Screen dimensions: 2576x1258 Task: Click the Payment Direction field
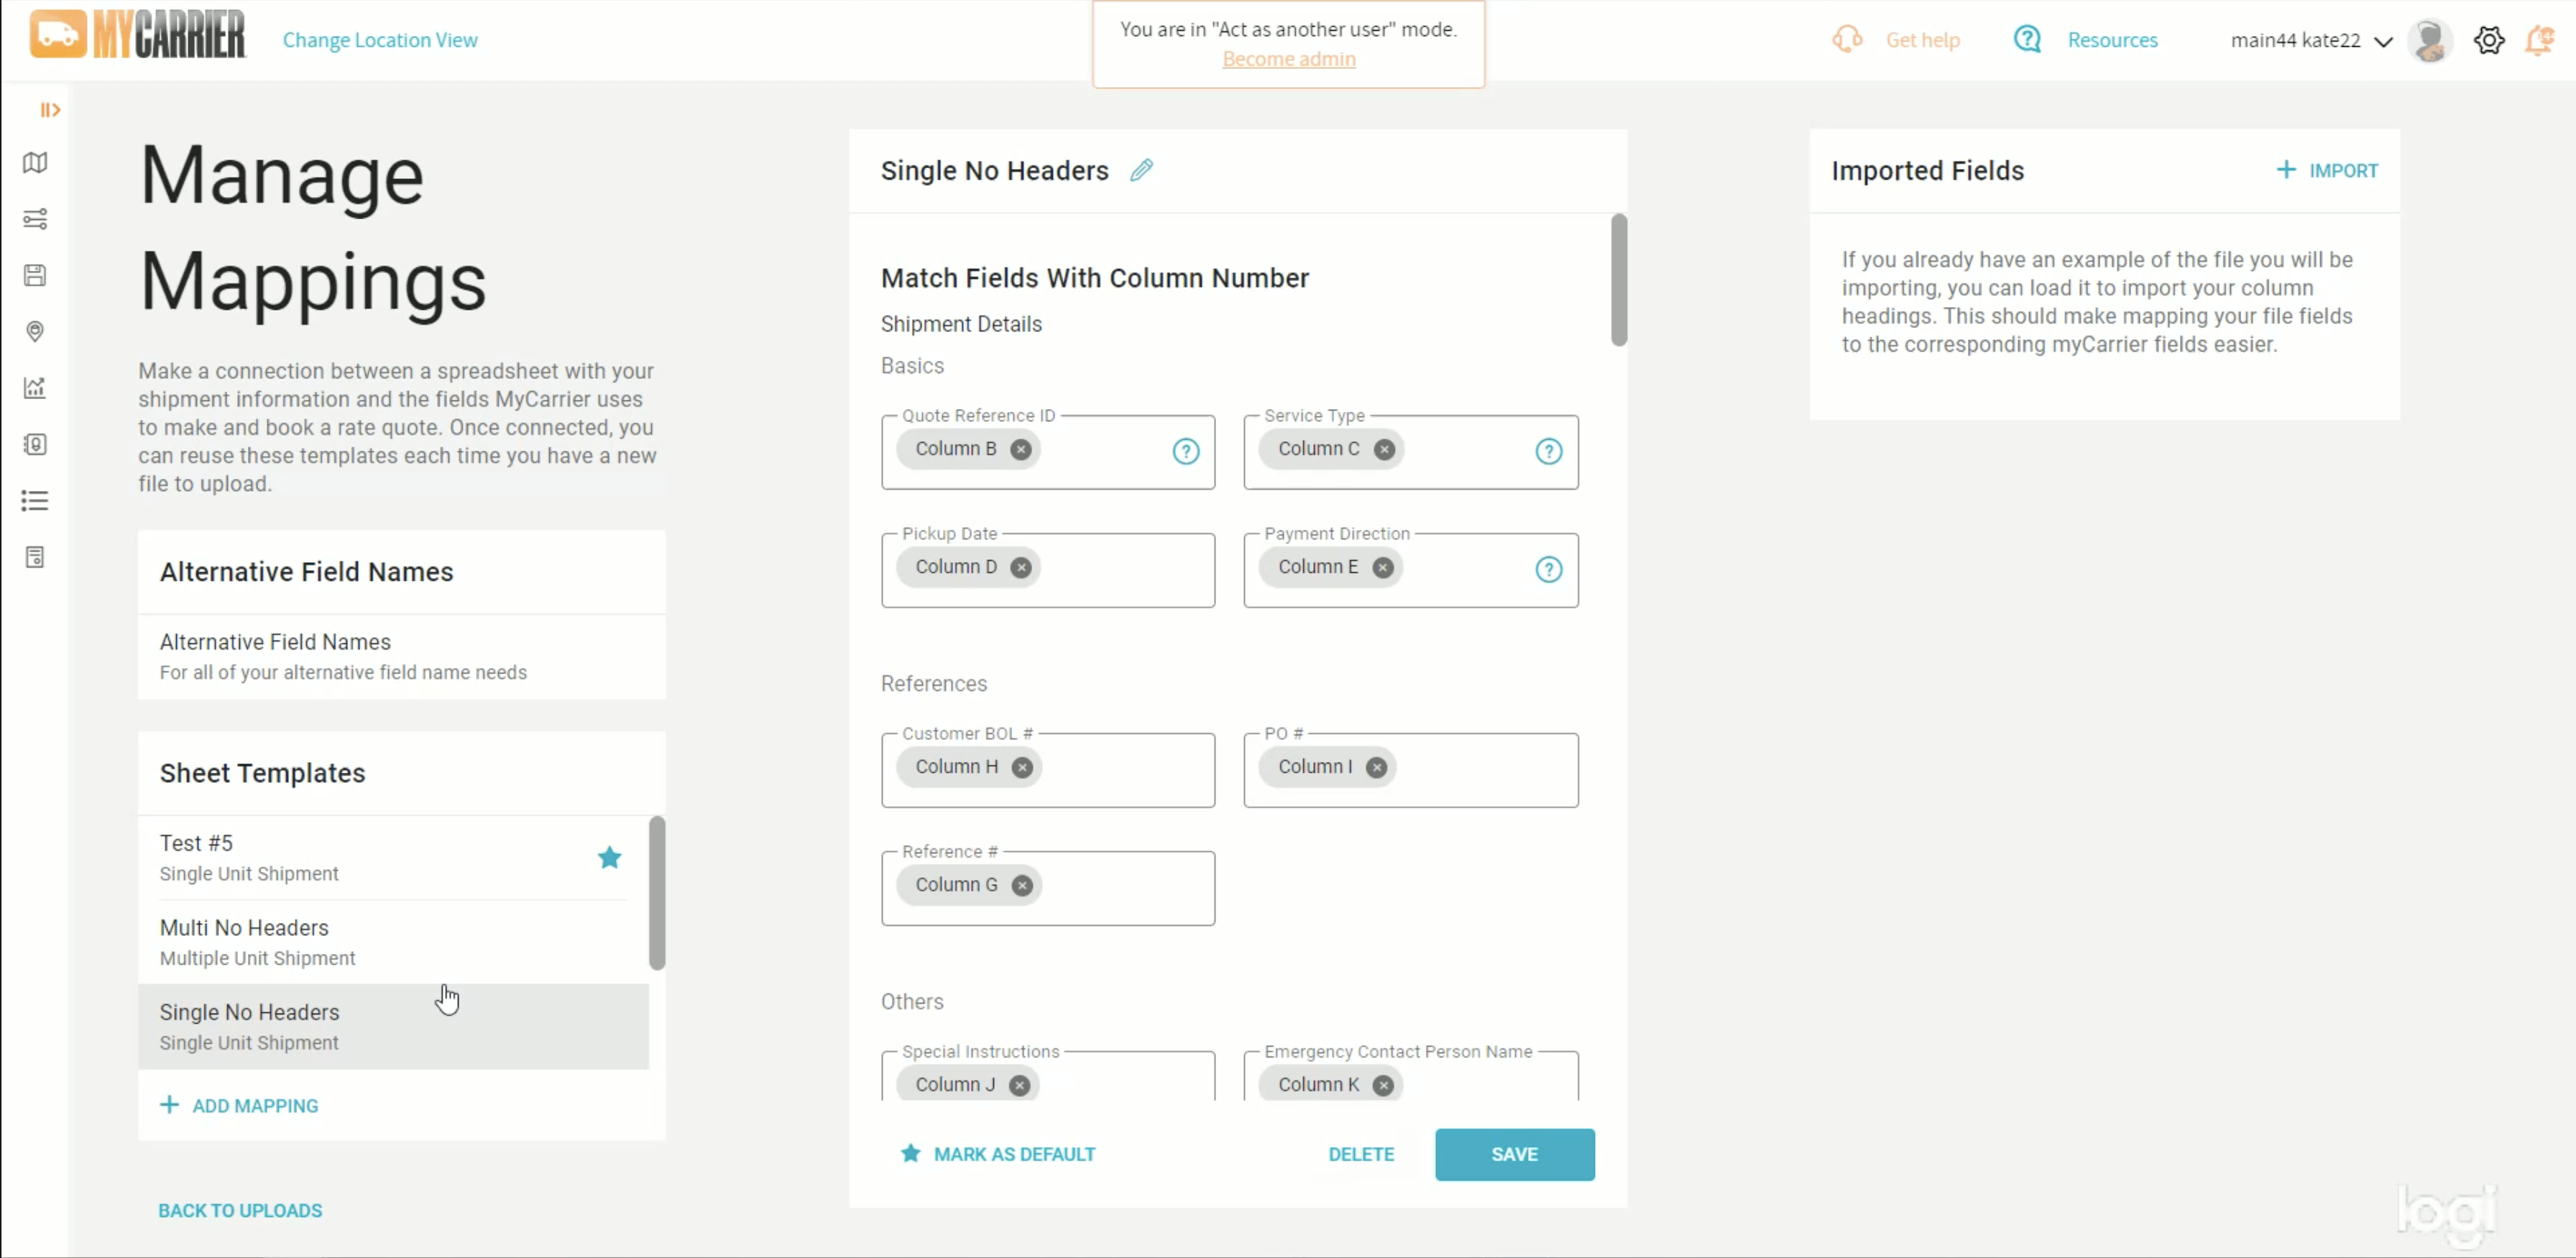click(x=1410, y=569)
